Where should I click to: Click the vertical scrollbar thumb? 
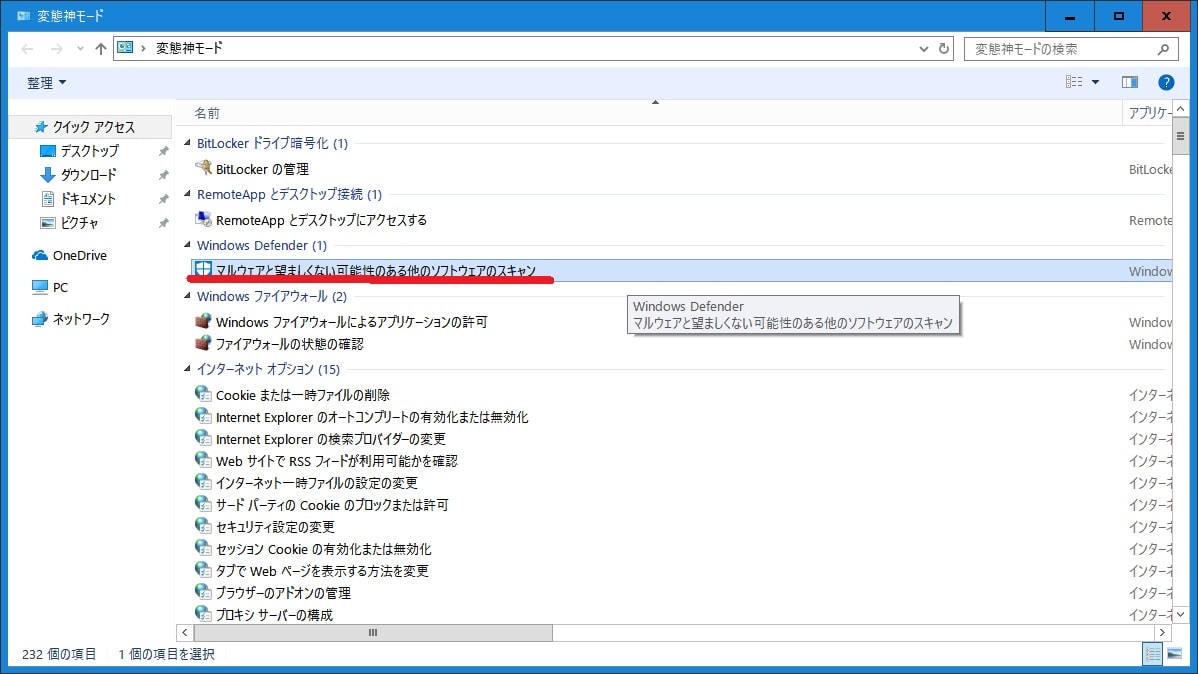click(1180, 137)
